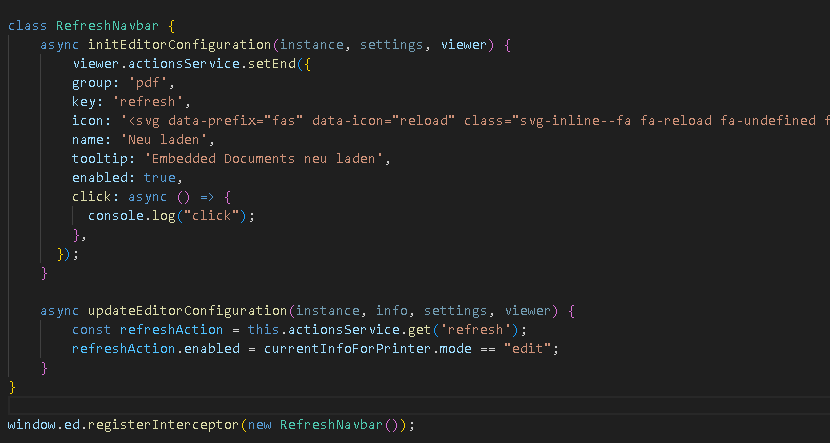Click the class name 'RefreshNavbar' in the class declaration
Viewport: 830px width, 443px height.
point(107,26)
